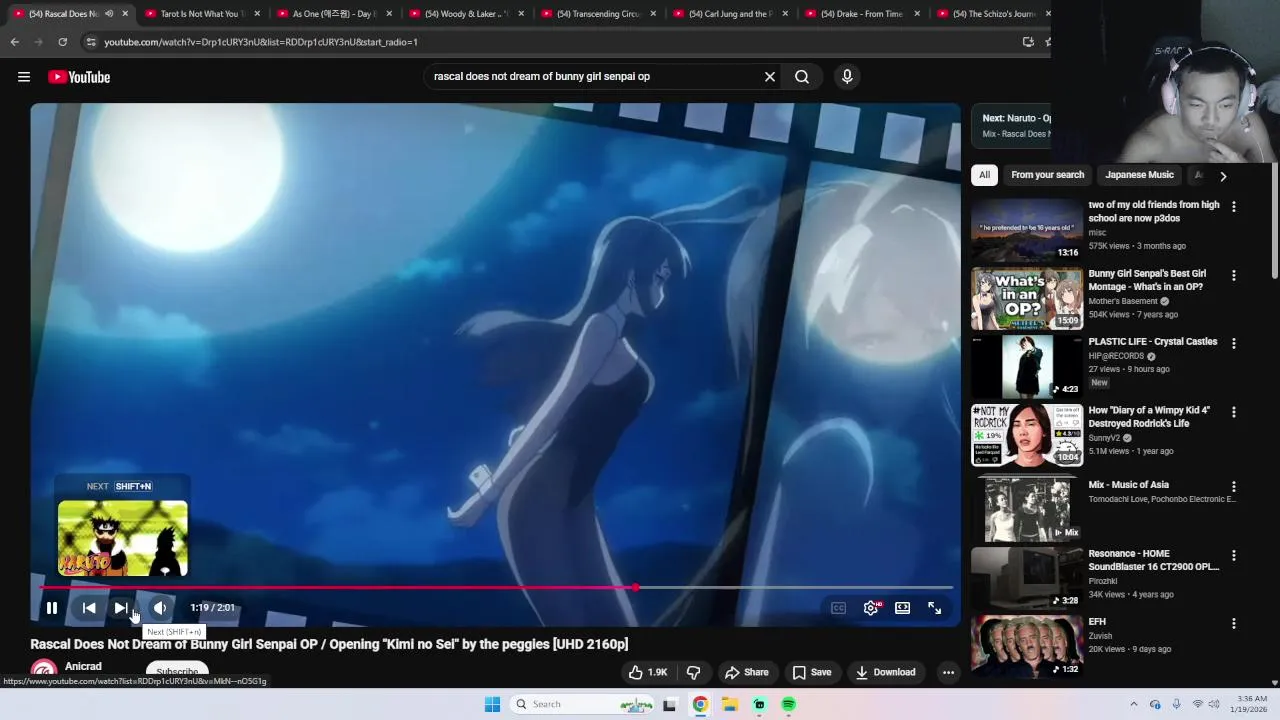The width and height of the screenshot is (1280, 720).
Task: Skip to next video with Next button
Action: point(121,608)
